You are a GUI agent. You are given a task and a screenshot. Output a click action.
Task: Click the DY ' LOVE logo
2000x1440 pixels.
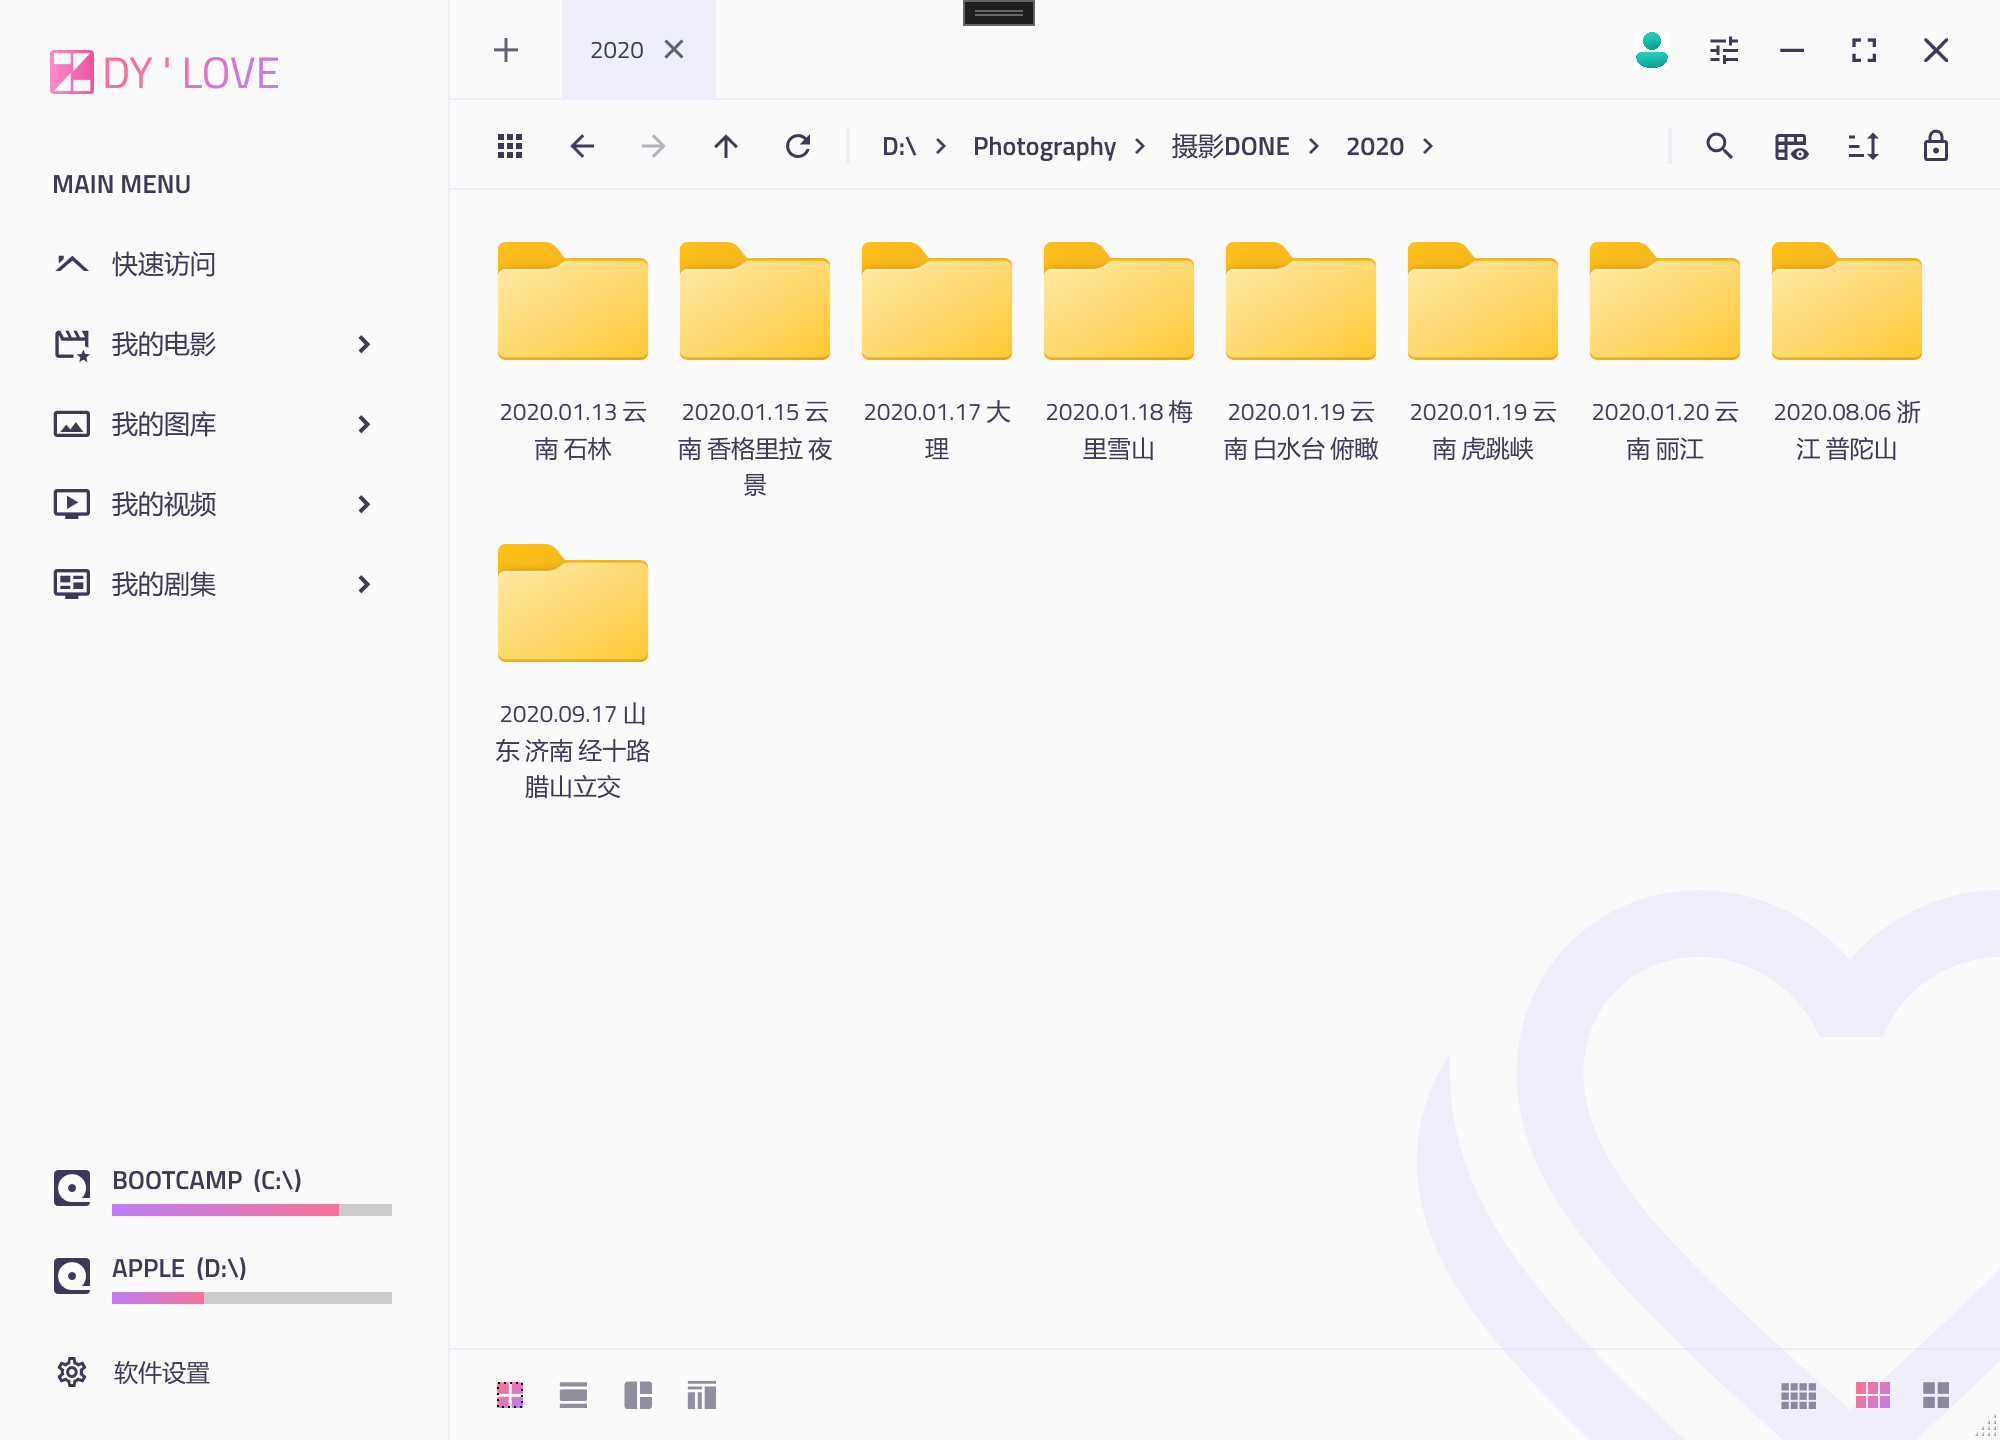click(x=164, y=72)
